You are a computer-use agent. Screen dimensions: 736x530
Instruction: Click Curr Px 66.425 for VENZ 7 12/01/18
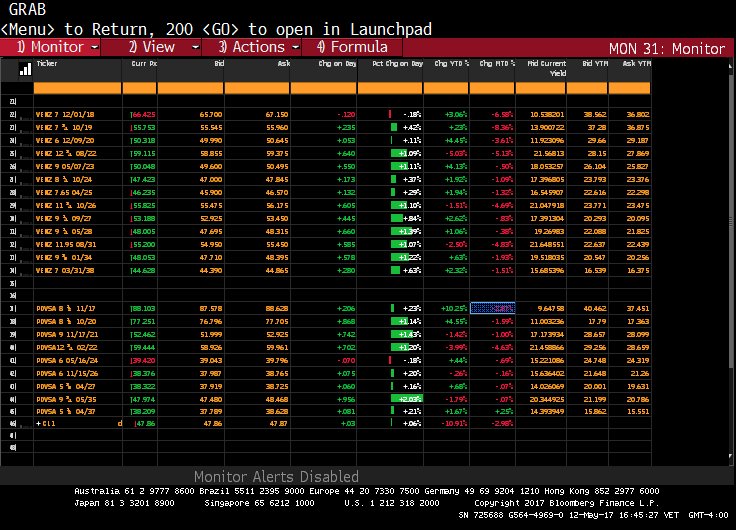click(x=143, y=115)
